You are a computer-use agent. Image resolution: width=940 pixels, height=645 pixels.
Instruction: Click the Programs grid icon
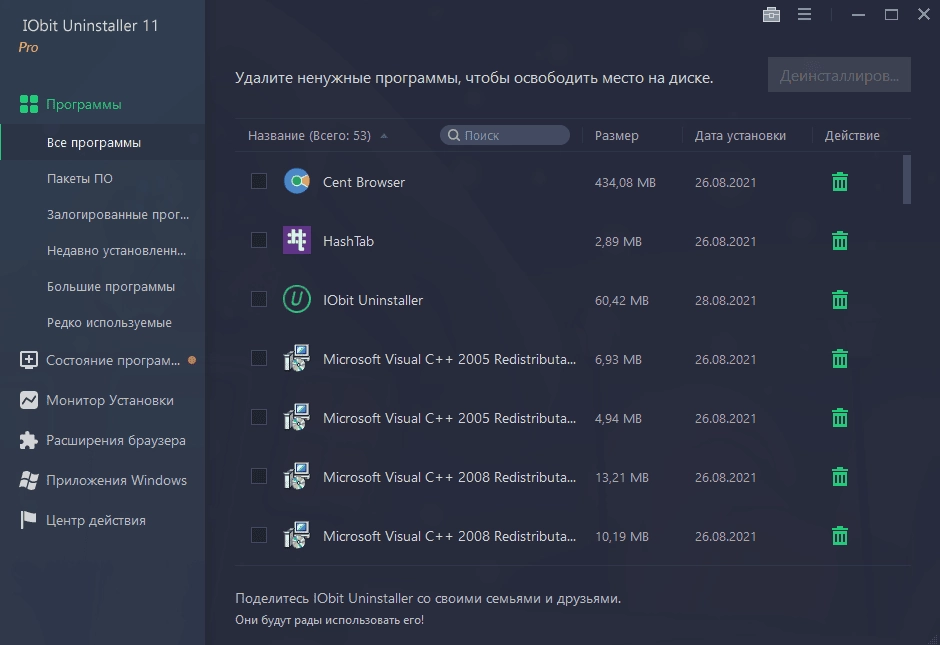tap(29, 104)
